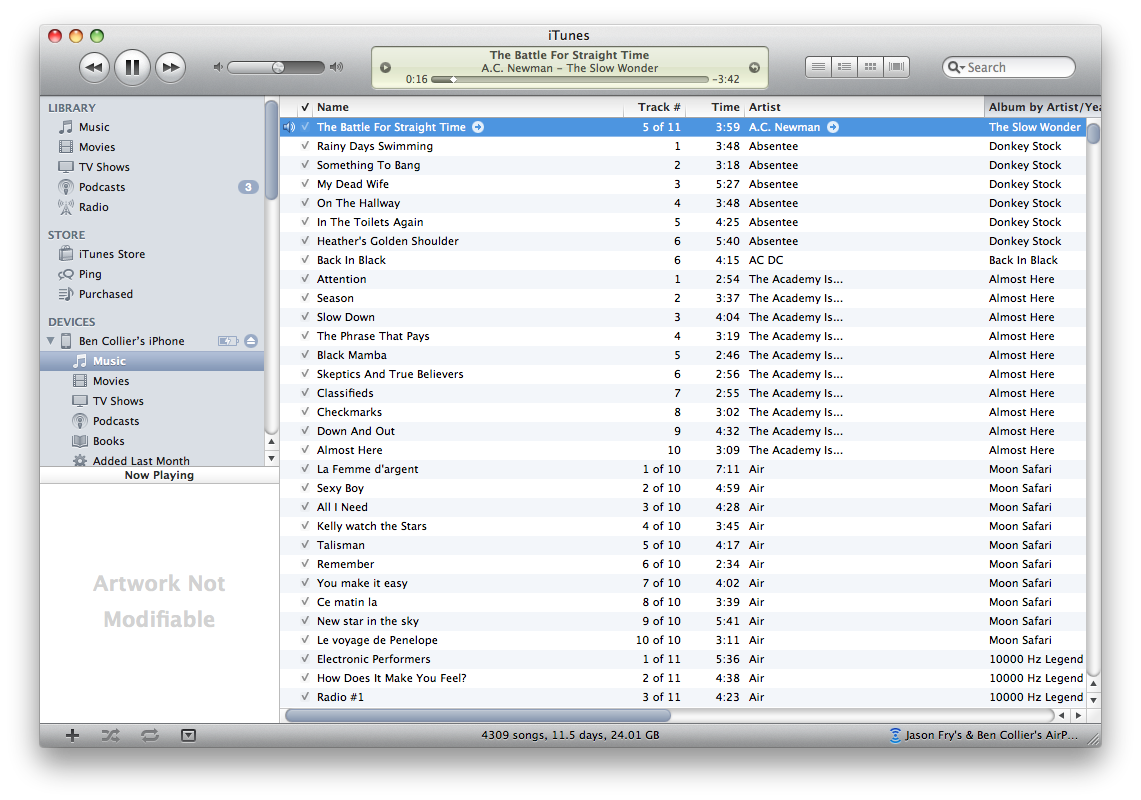Image resolution: width=1141 pixels, height=800 pixels.
Task: Open Purchased items list
Action: click(x=106, y=294)
